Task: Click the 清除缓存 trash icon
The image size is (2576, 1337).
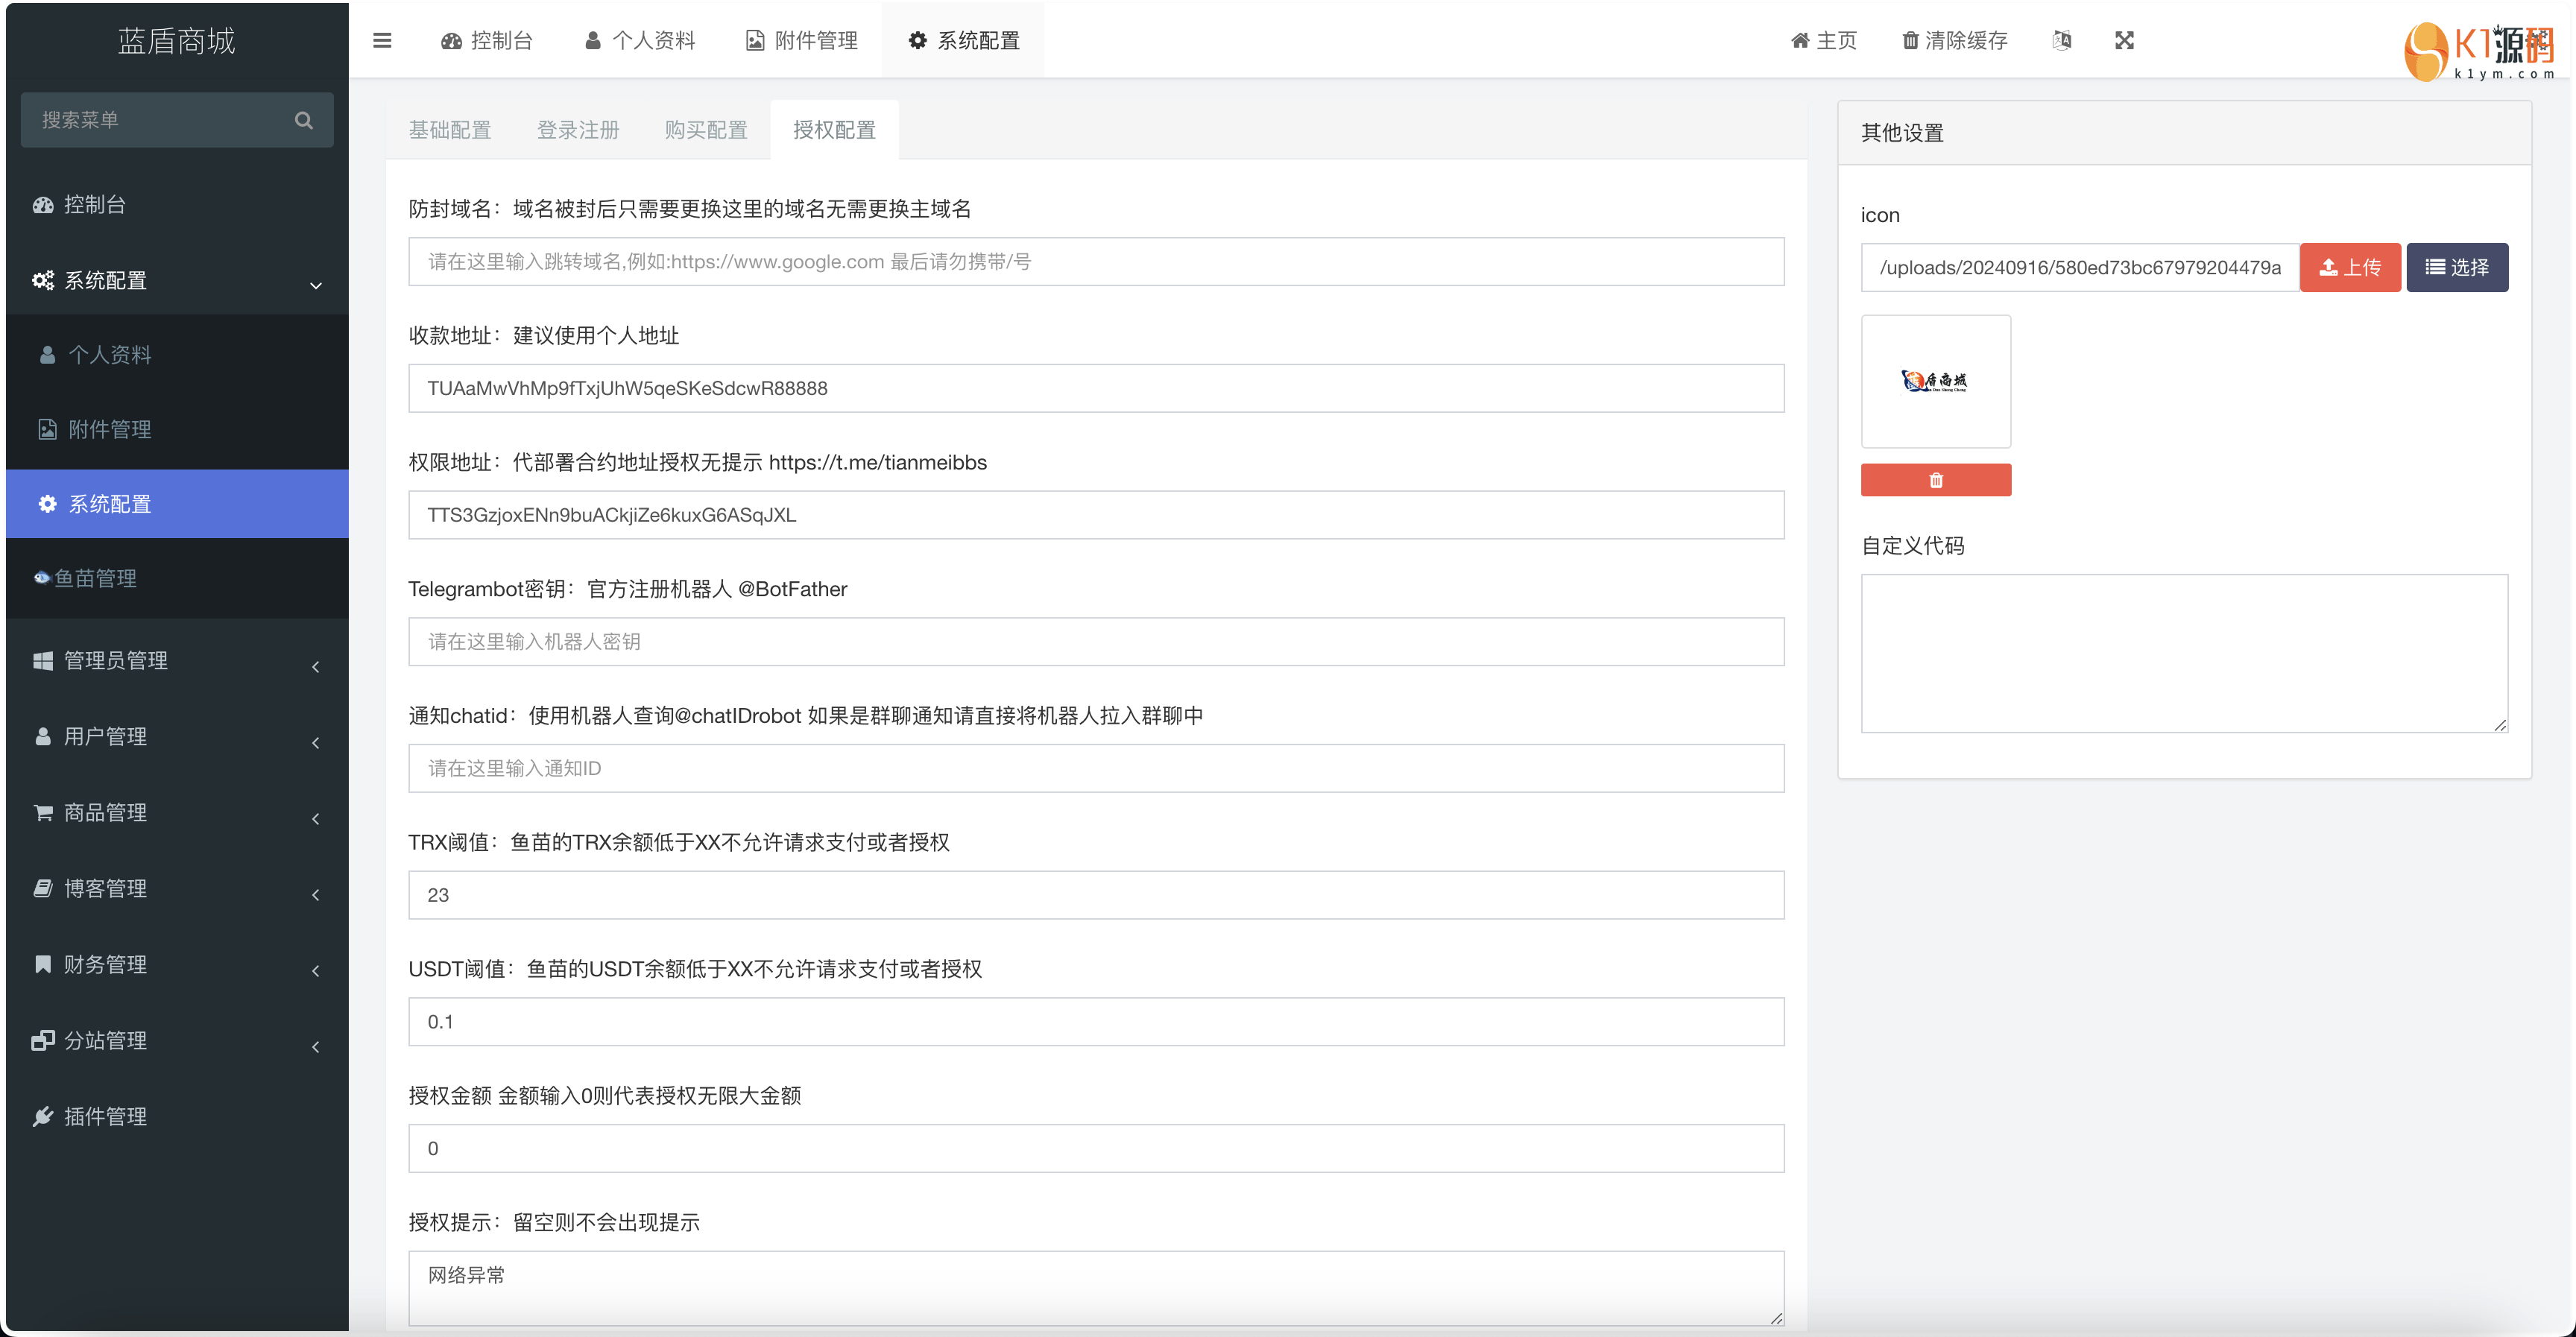Action: click(x=1910, y=40)
